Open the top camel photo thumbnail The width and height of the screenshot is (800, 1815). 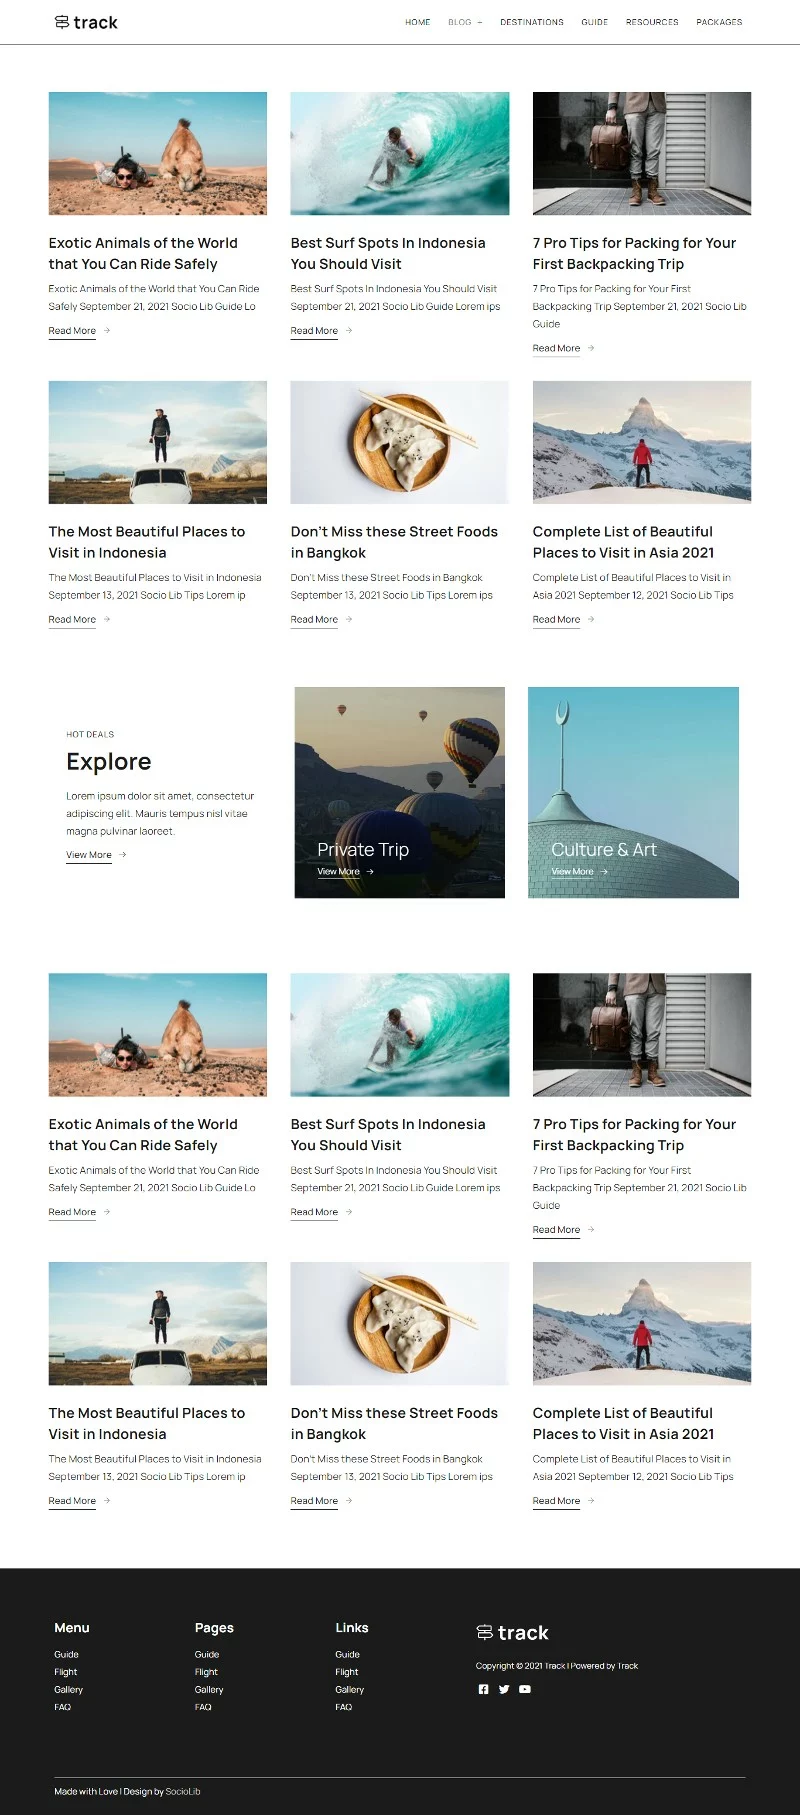click(x=158, y=154)
